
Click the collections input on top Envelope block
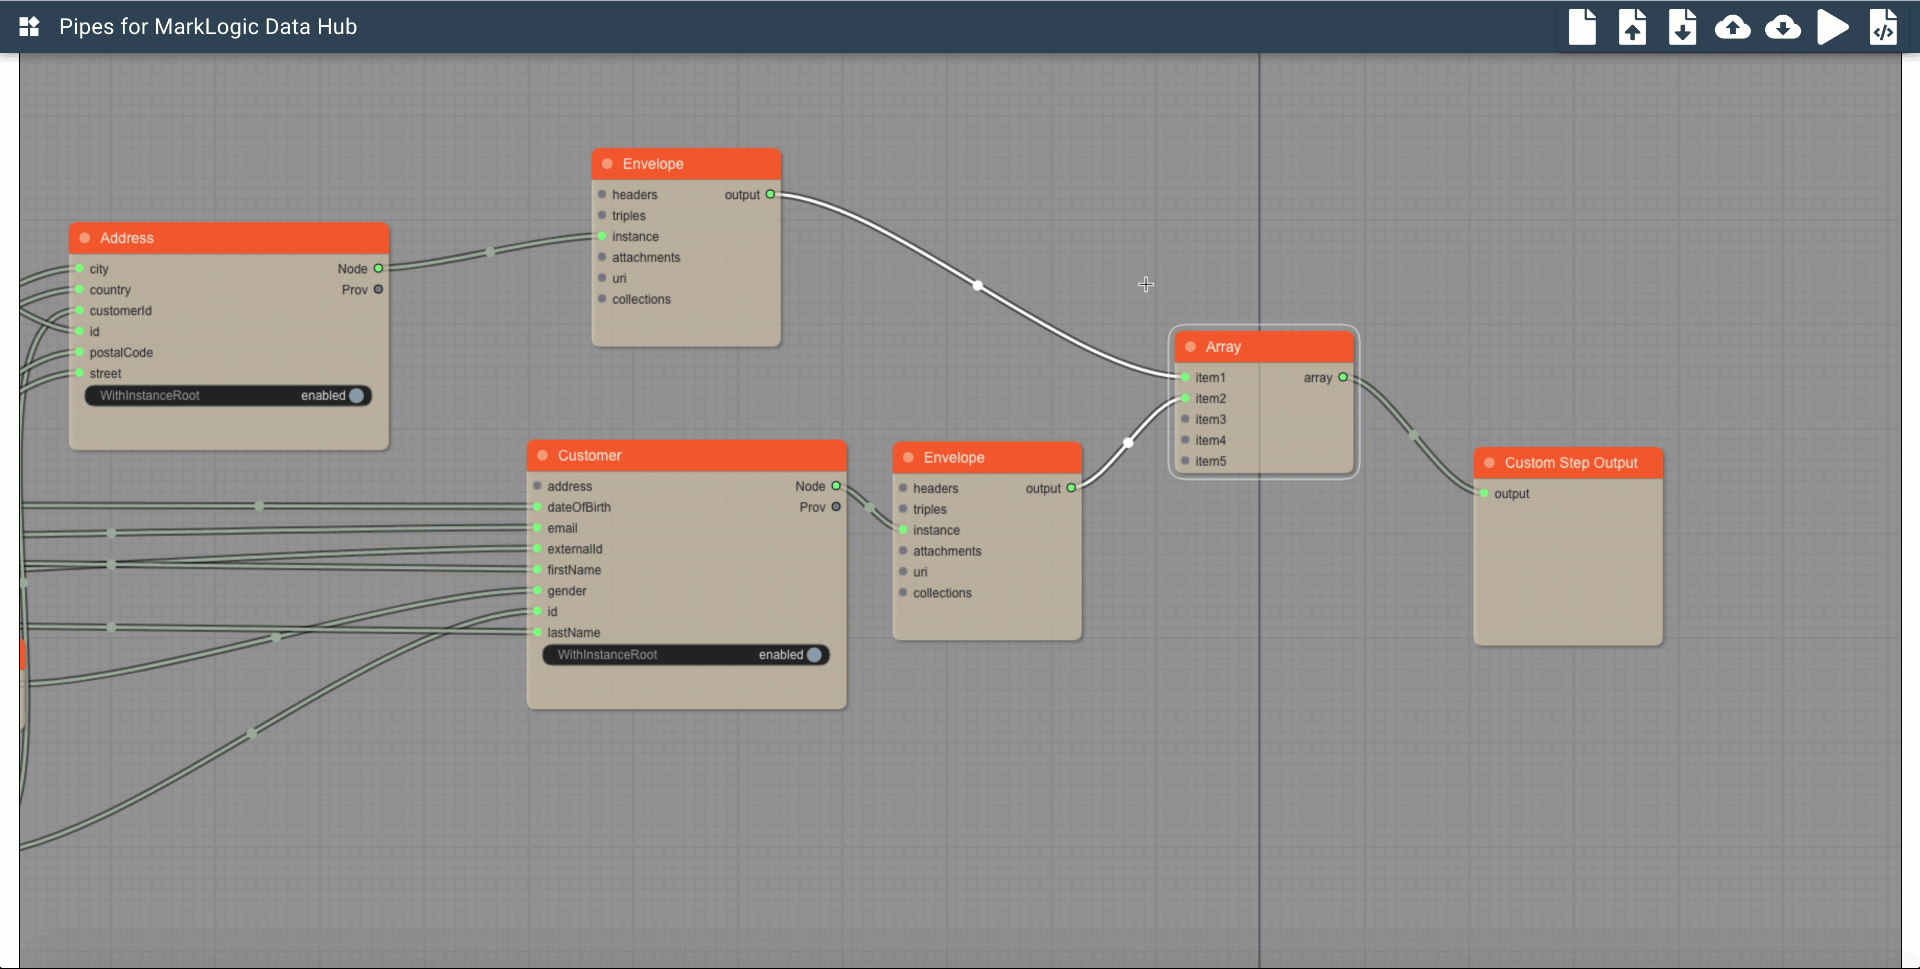coord(602,299)
